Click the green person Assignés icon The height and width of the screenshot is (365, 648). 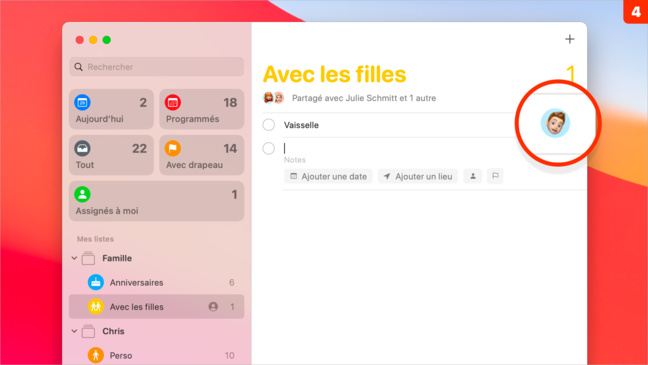click(x=82, y=194)
